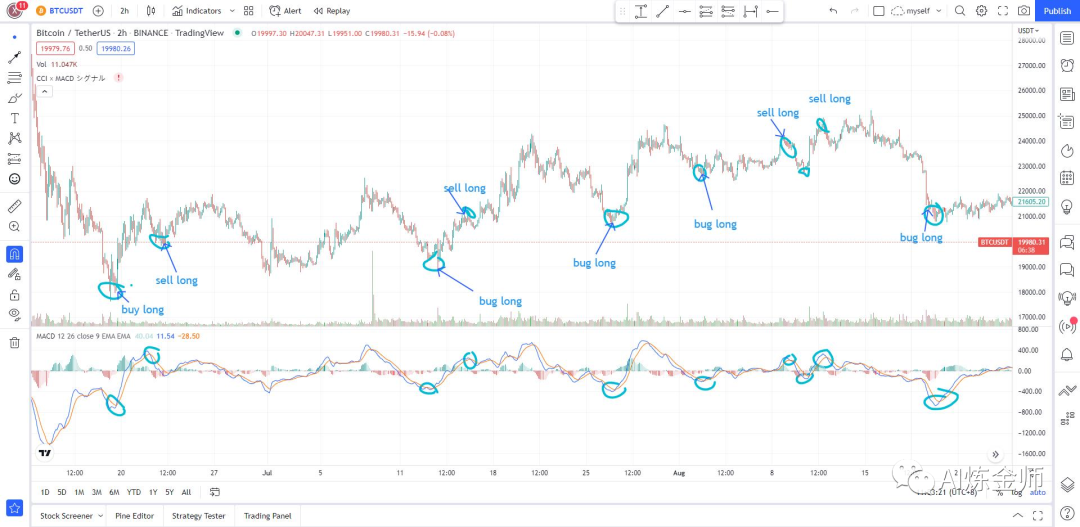
Task: Take a chart snapshot with camera icon
Action: point(1024,11)
